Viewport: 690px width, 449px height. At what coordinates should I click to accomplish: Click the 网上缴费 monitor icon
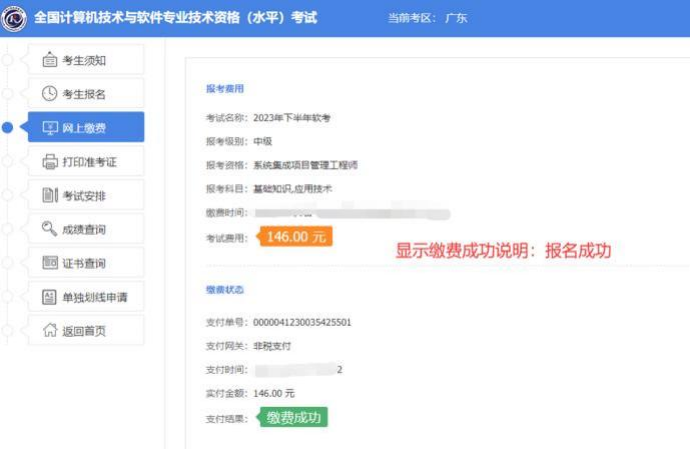click(50, 128)
